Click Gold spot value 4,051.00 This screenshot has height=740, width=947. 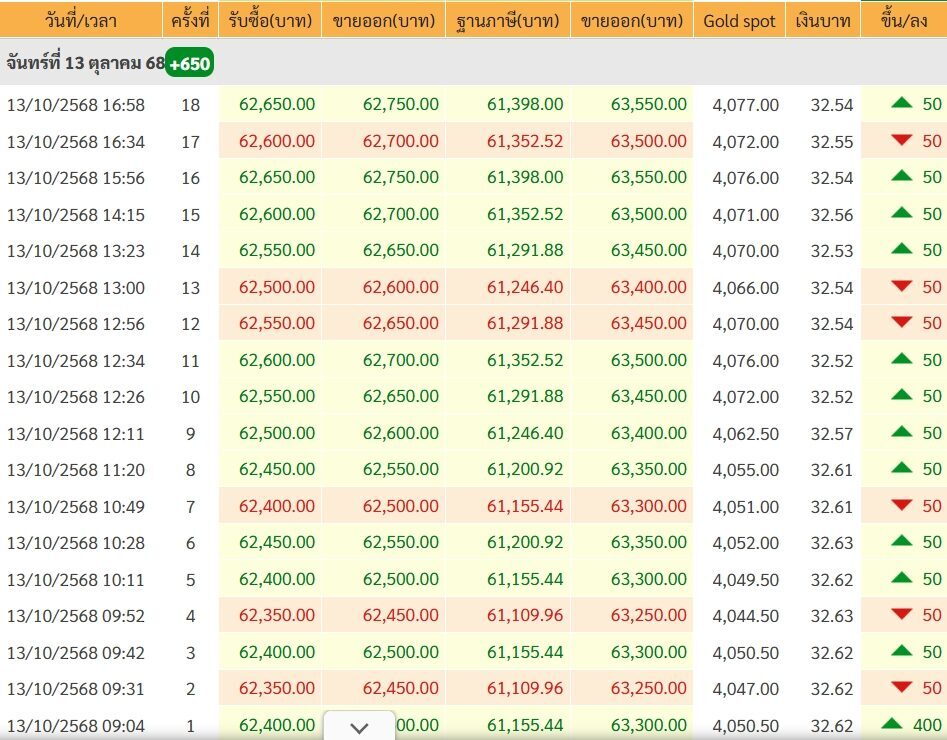tap(746, 507)
